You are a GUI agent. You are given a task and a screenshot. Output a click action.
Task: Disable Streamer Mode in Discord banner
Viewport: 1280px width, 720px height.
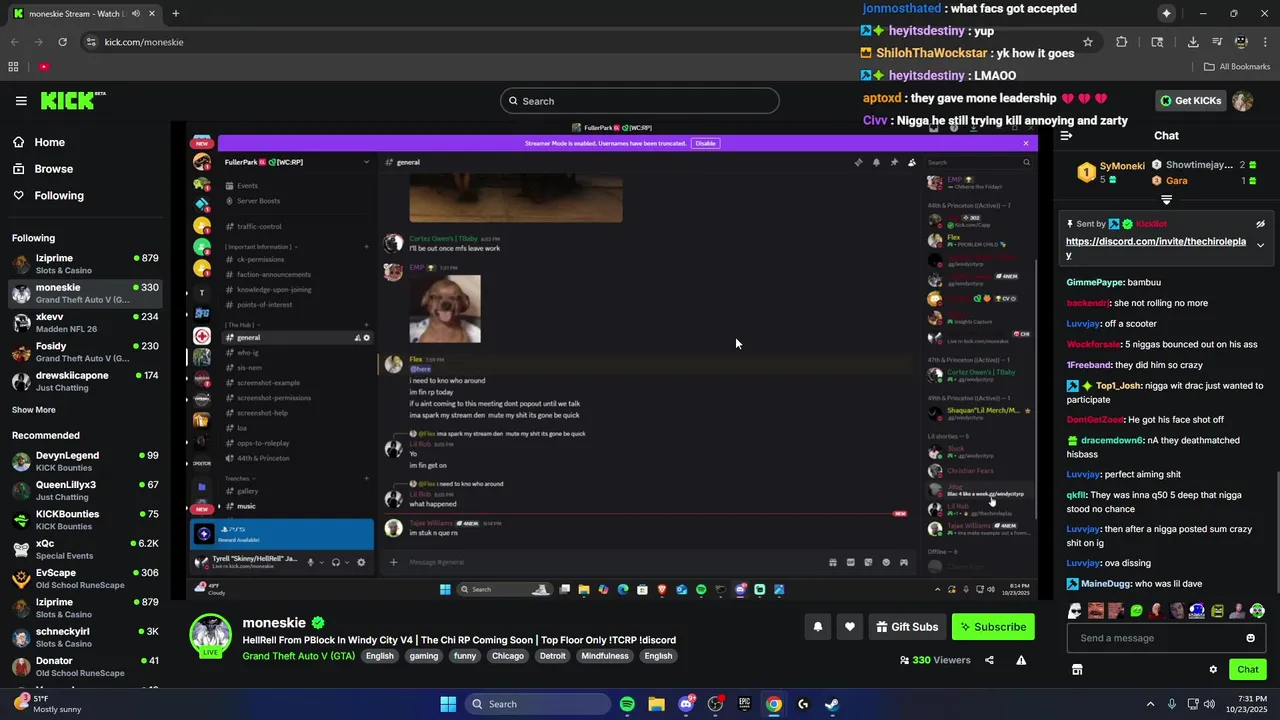(x=706, y=143)
